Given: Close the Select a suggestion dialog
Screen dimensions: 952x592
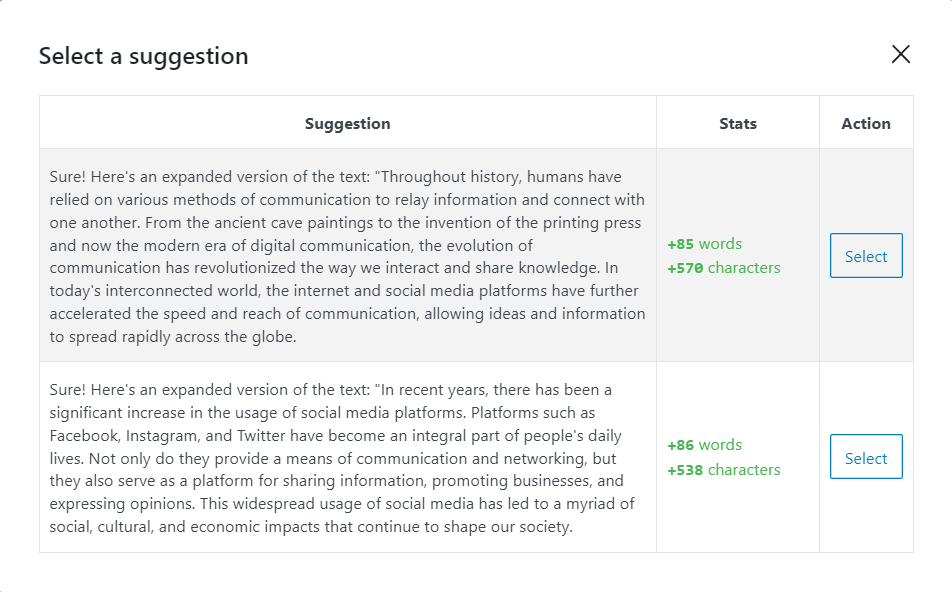Looking at the screenshot, I should [900, 55].
